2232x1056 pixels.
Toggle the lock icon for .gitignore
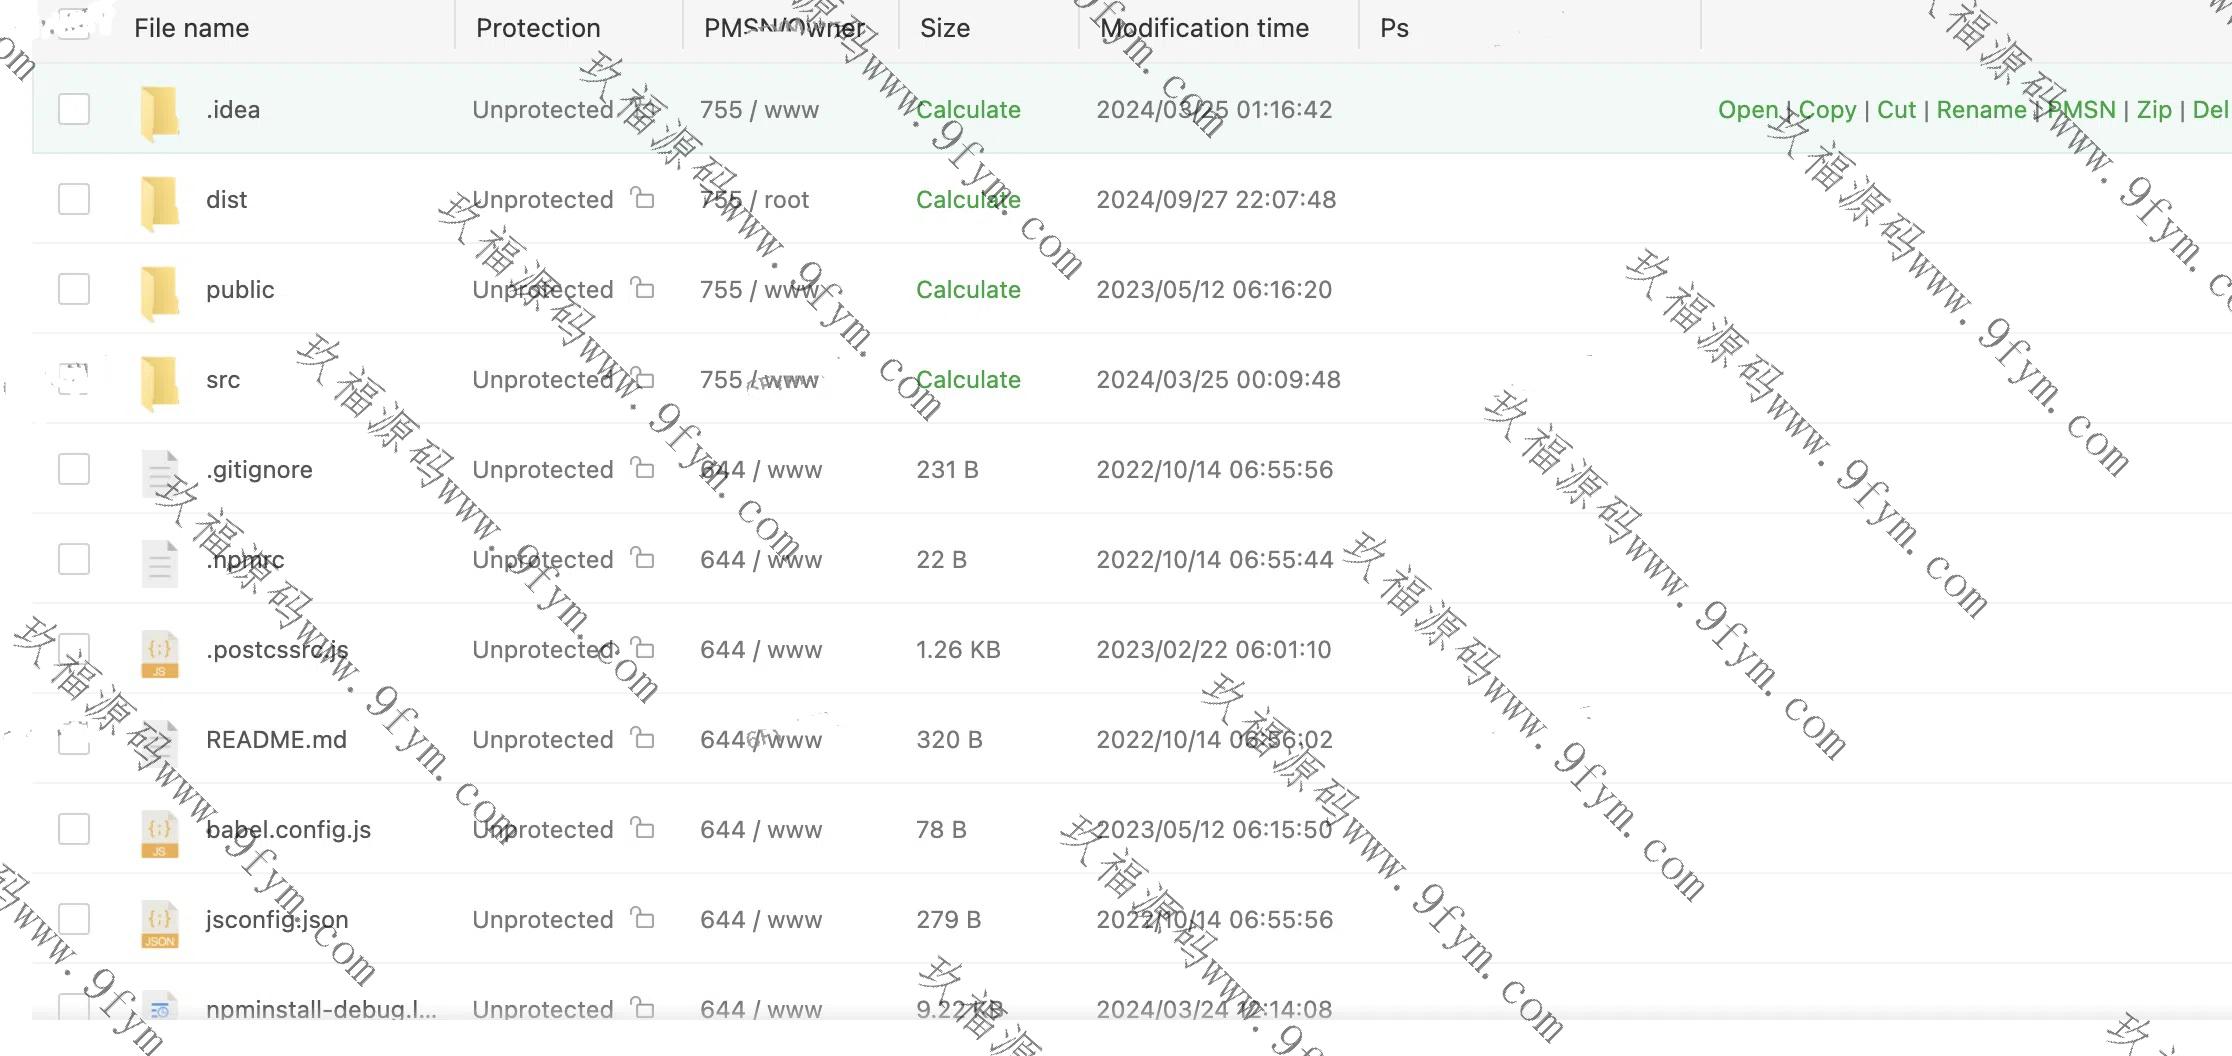[x=643, y=468]
